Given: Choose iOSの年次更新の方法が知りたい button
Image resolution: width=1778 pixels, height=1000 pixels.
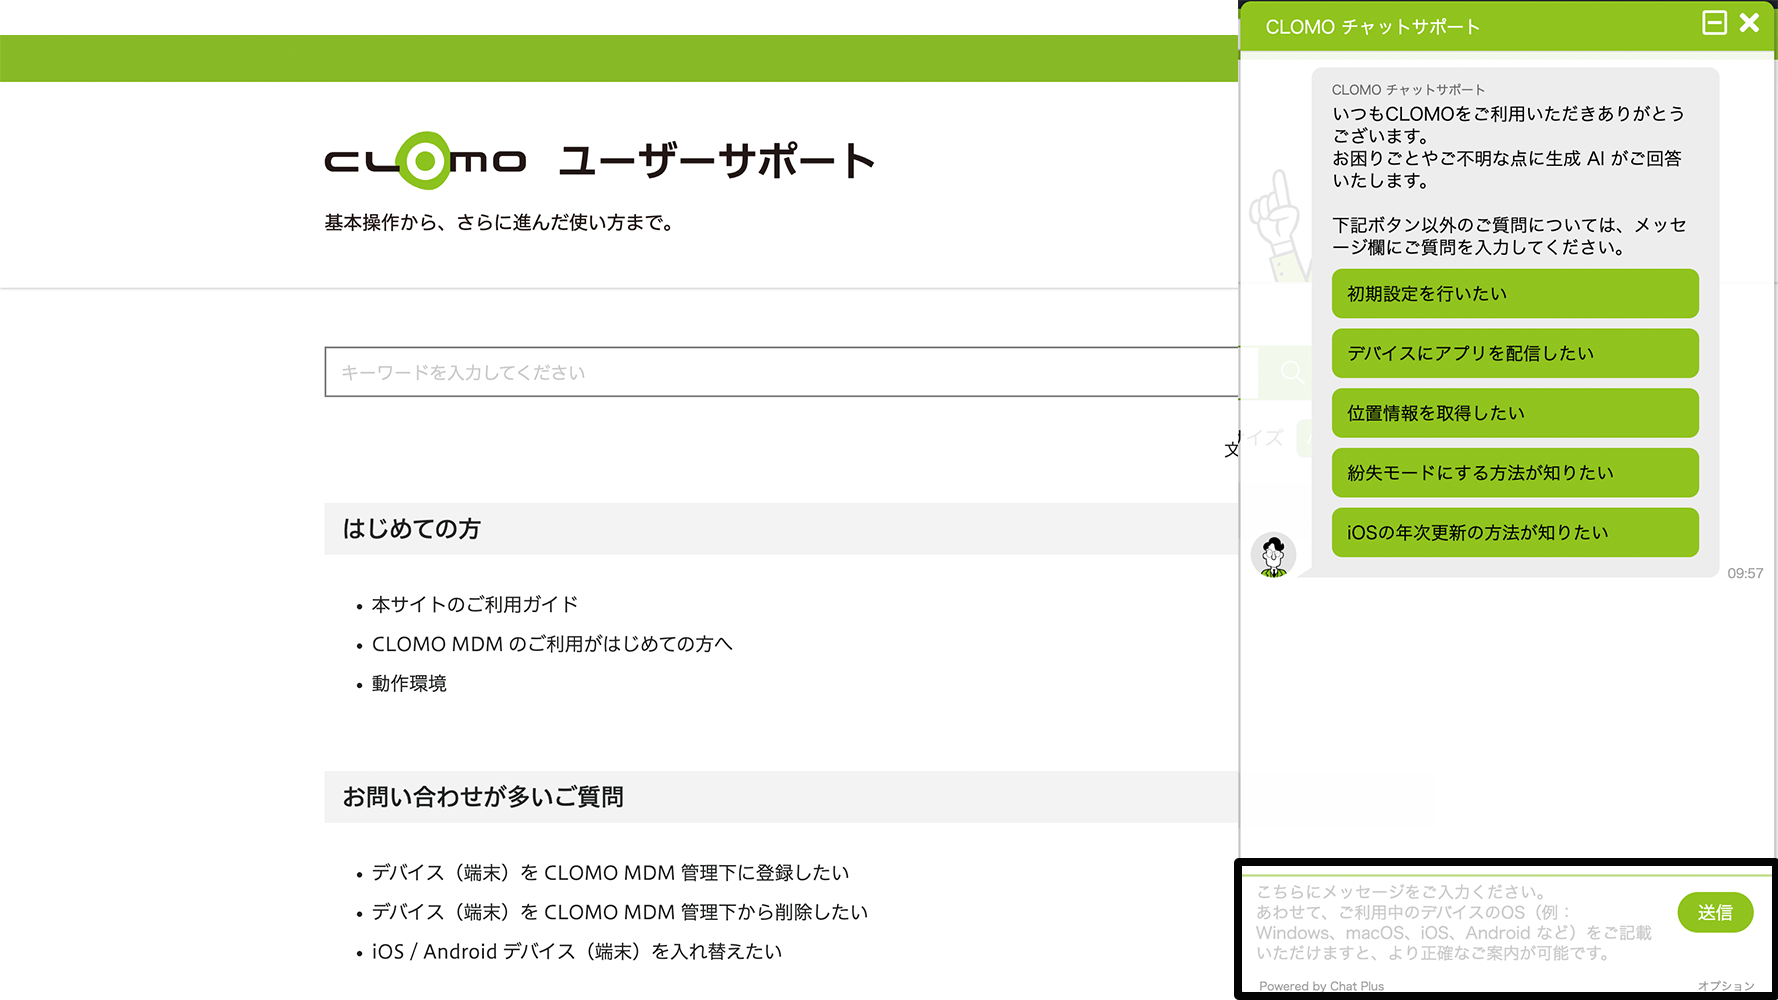Looking at the screenshot, I should click(x=1514, y=533).
